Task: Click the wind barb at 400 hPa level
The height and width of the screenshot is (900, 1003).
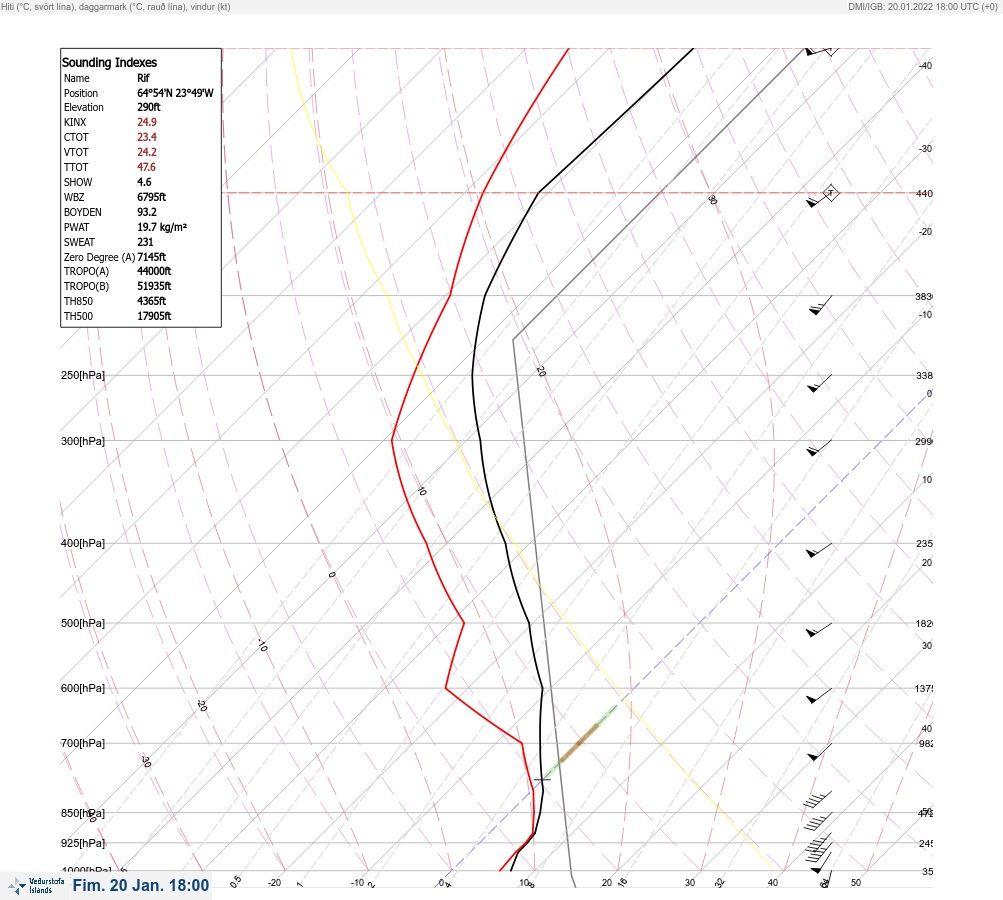Action: [819, 550]
